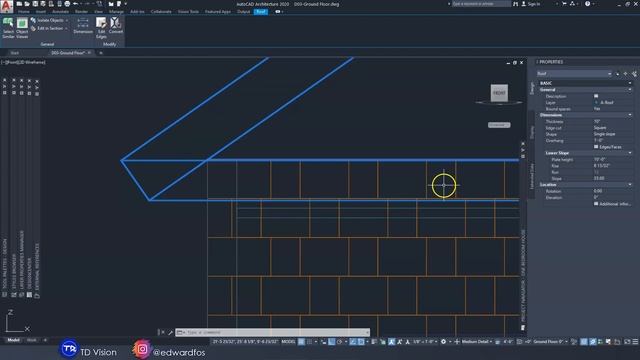Click the Unnamed UCS menu below ViewCube
640x360 pixels.
(x=499, y=125)
